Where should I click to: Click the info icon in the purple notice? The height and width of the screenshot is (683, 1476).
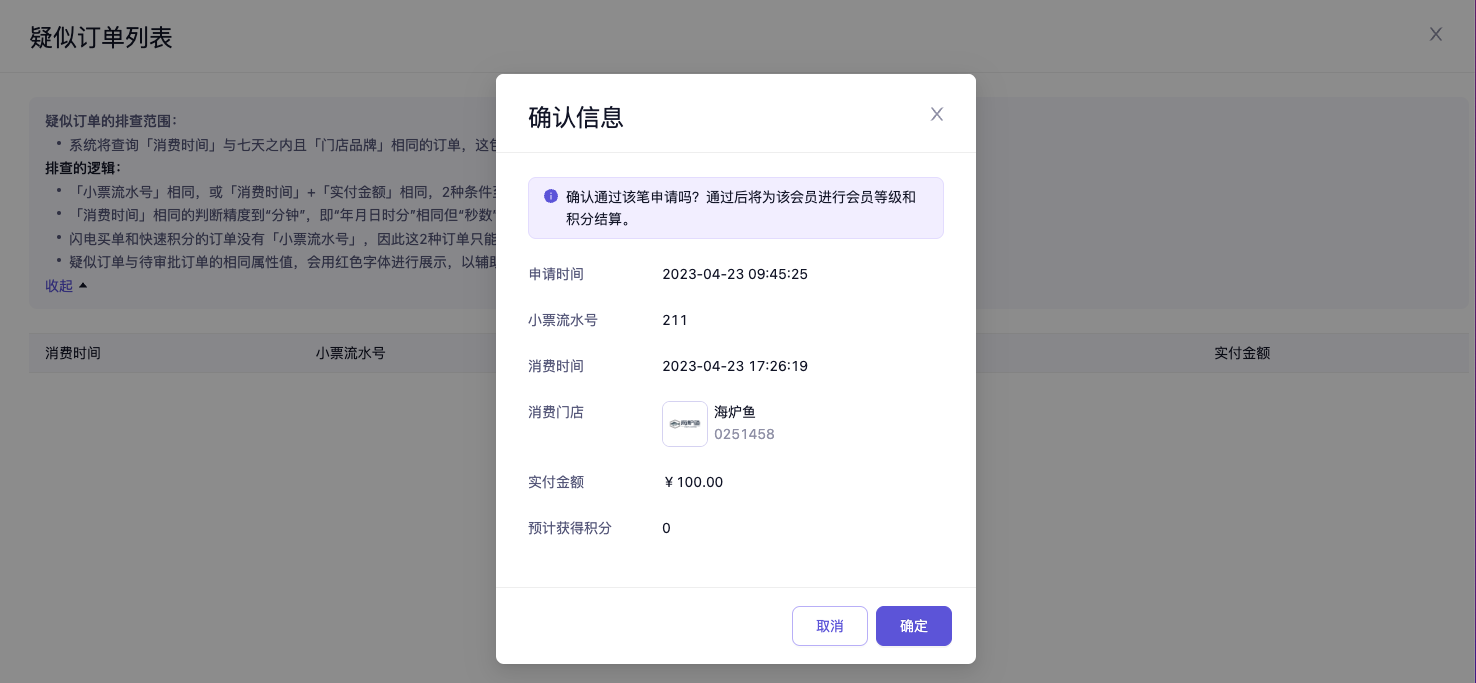click(x=551, y=197)
